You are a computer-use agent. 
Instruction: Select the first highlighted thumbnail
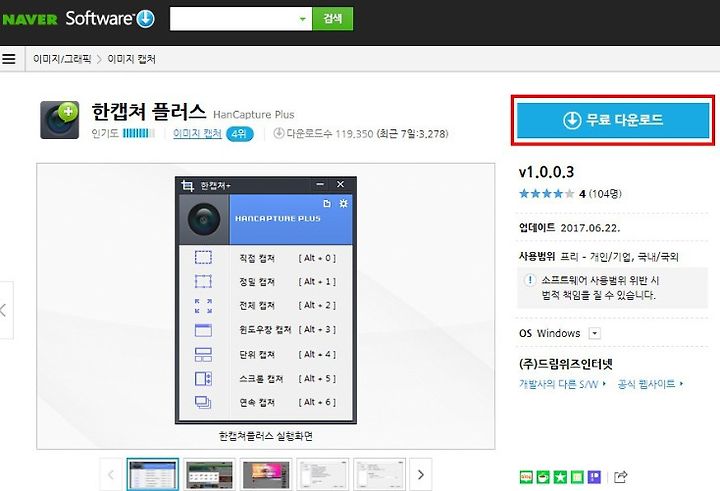click(153, 474)
